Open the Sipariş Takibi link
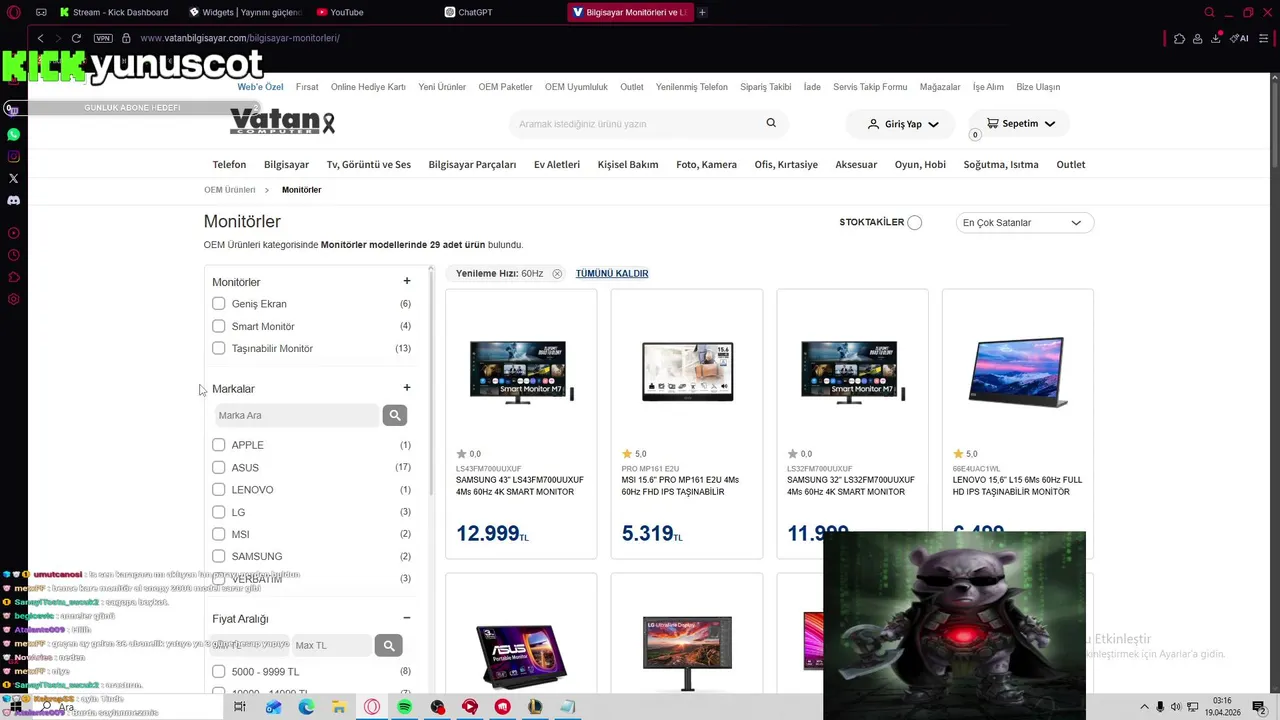Image resolution: width=1280 pixels, height=720 pixels. [766, 87]
